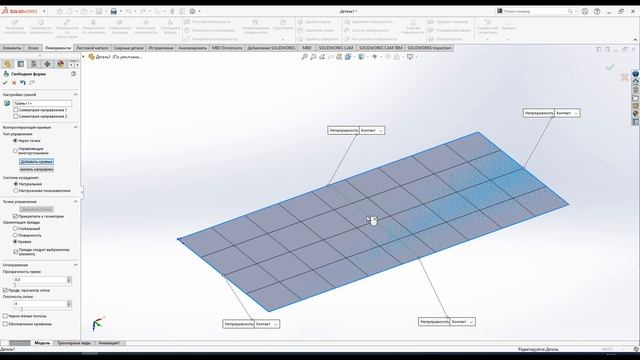Click the undo arrow in the Freeform panel

[x=23, y=83]
